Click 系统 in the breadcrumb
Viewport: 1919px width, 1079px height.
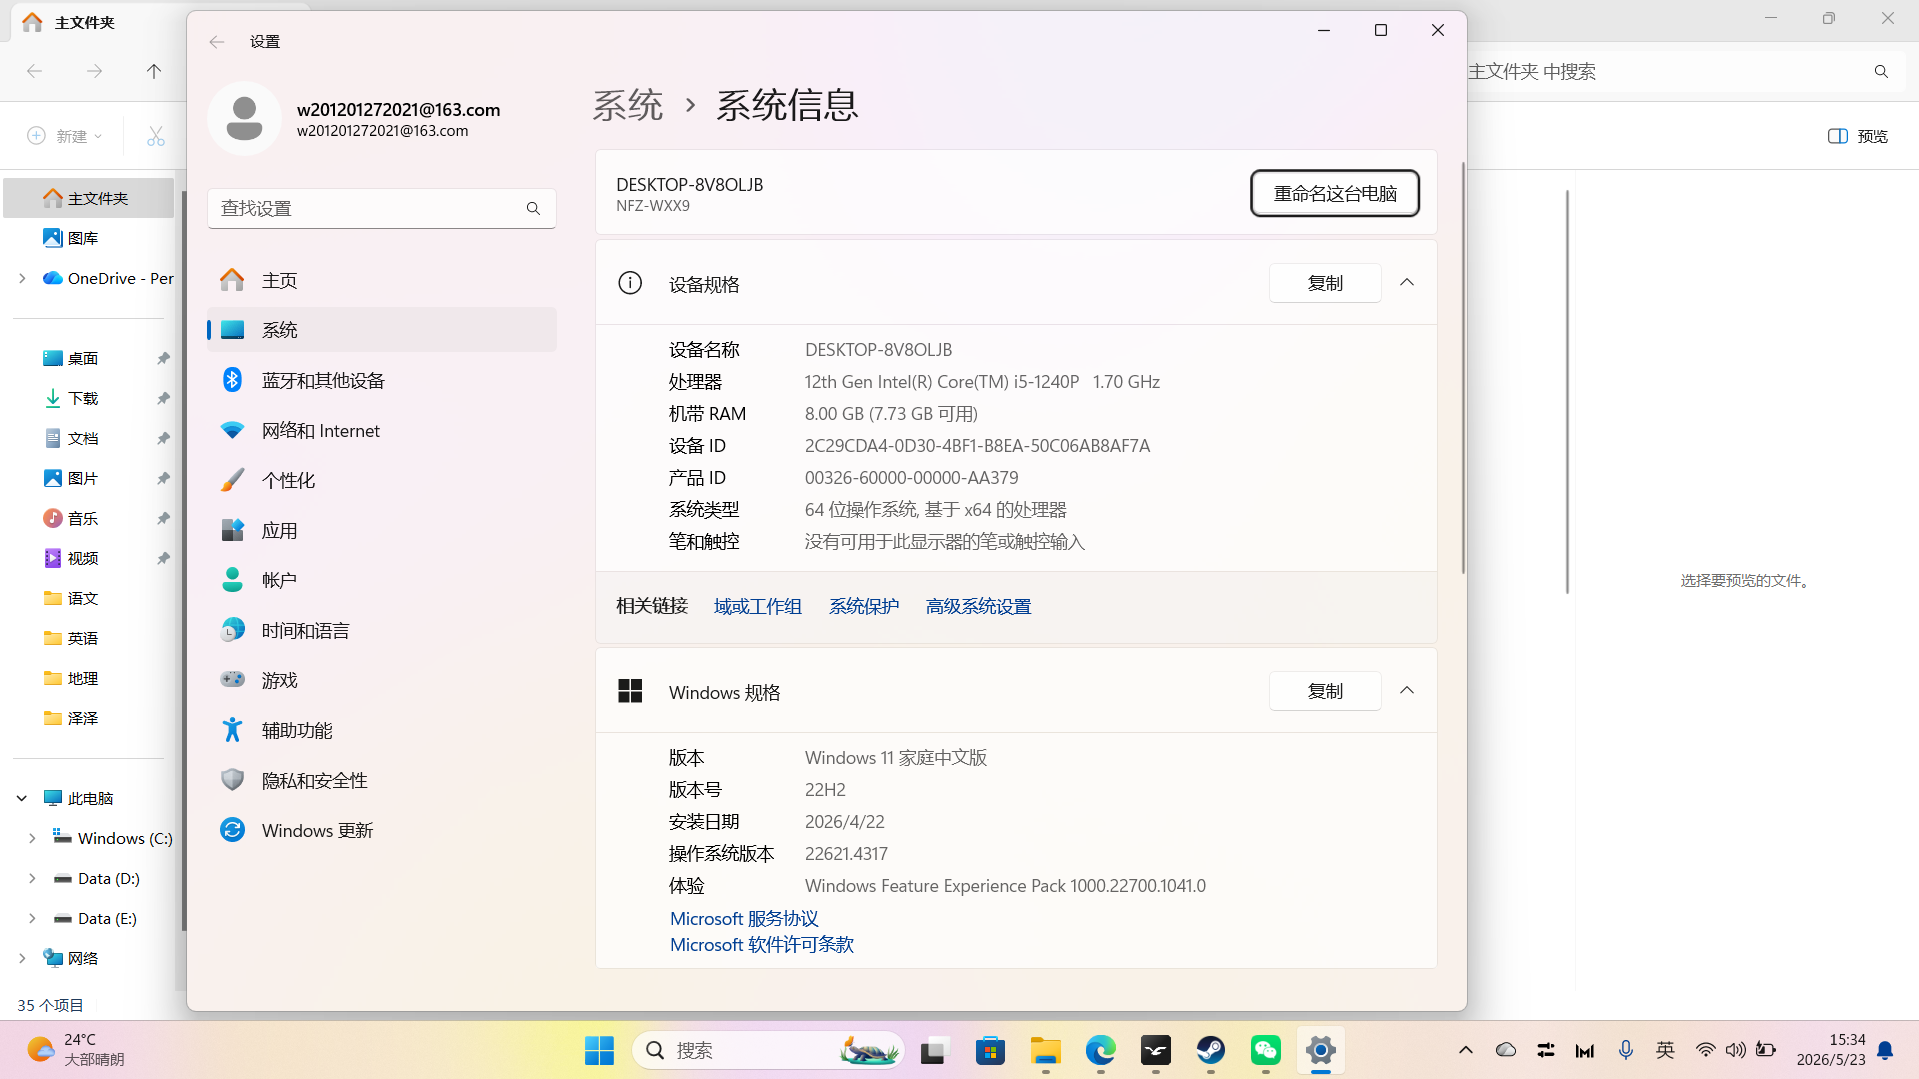point(627,105)
